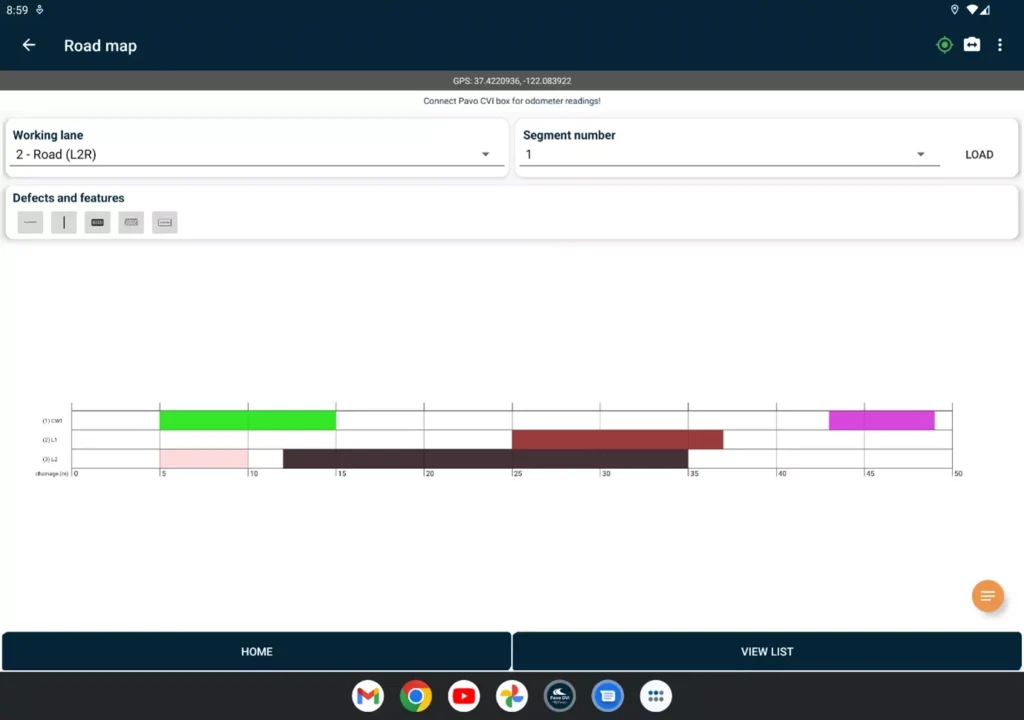
Task: Select the vertical line defect tool
Action: 64,222
